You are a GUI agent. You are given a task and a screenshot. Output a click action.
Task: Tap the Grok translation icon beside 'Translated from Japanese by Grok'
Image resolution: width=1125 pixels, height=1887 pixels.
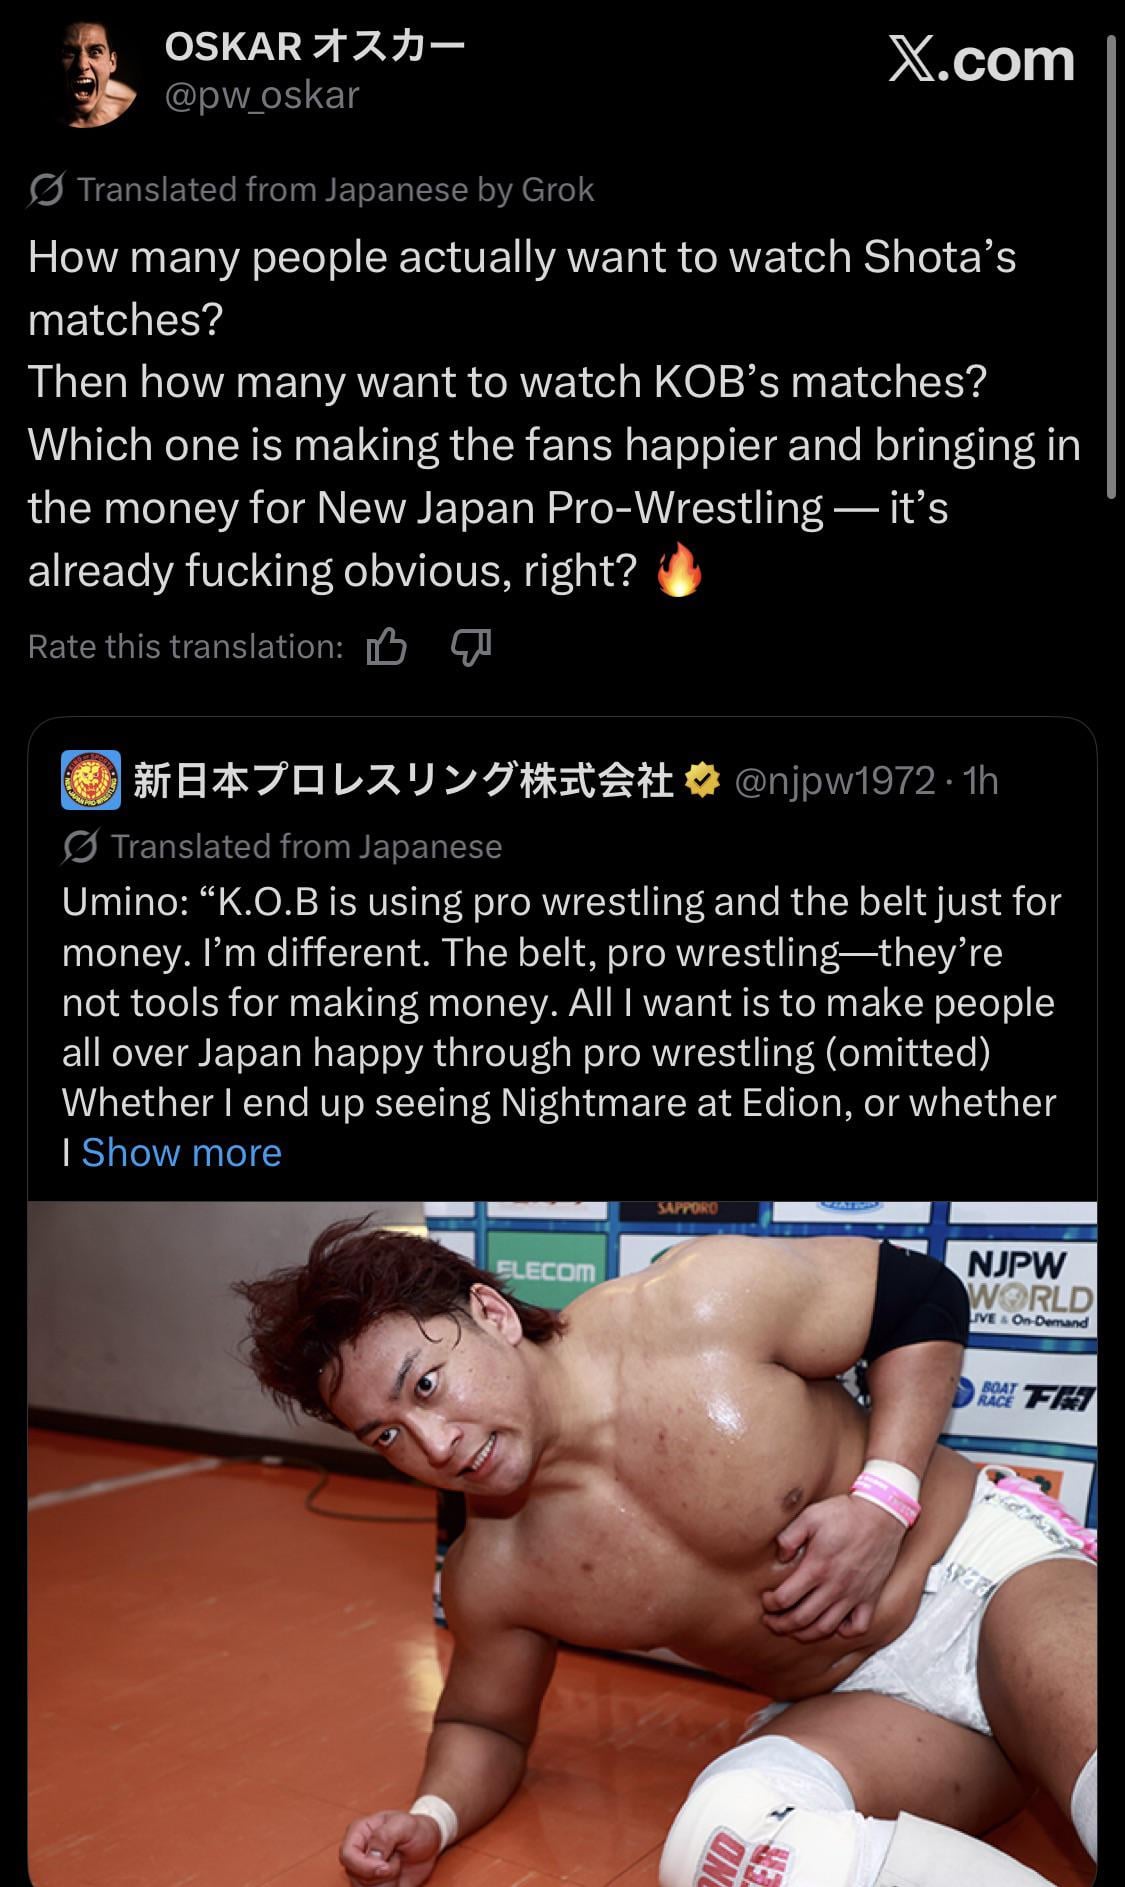(47, 189)
